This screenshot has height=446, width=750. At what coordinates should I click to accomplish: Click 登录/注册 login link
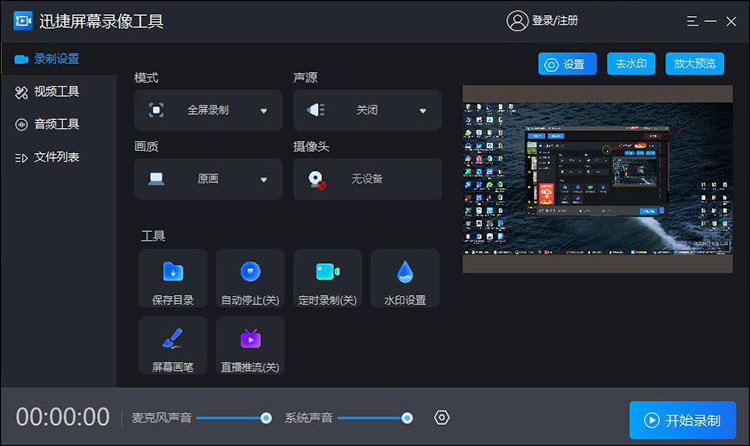(x=555, y=21)
